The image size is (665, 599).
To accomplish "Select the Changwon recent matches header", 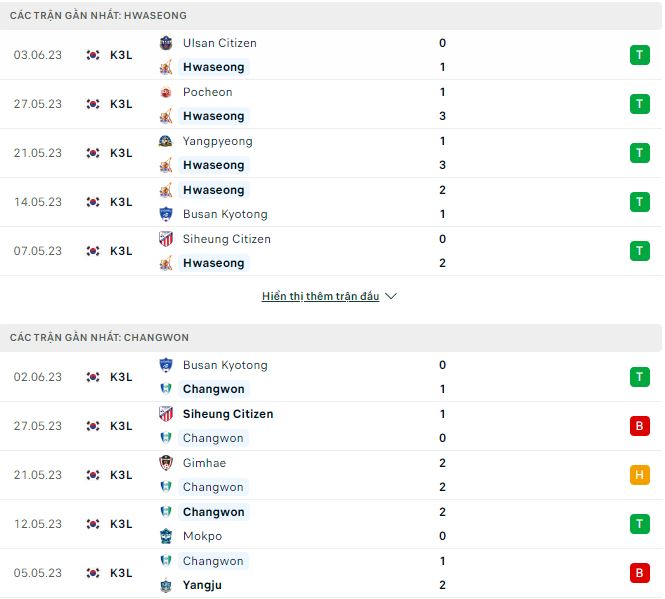I will [x=99, y=338].
